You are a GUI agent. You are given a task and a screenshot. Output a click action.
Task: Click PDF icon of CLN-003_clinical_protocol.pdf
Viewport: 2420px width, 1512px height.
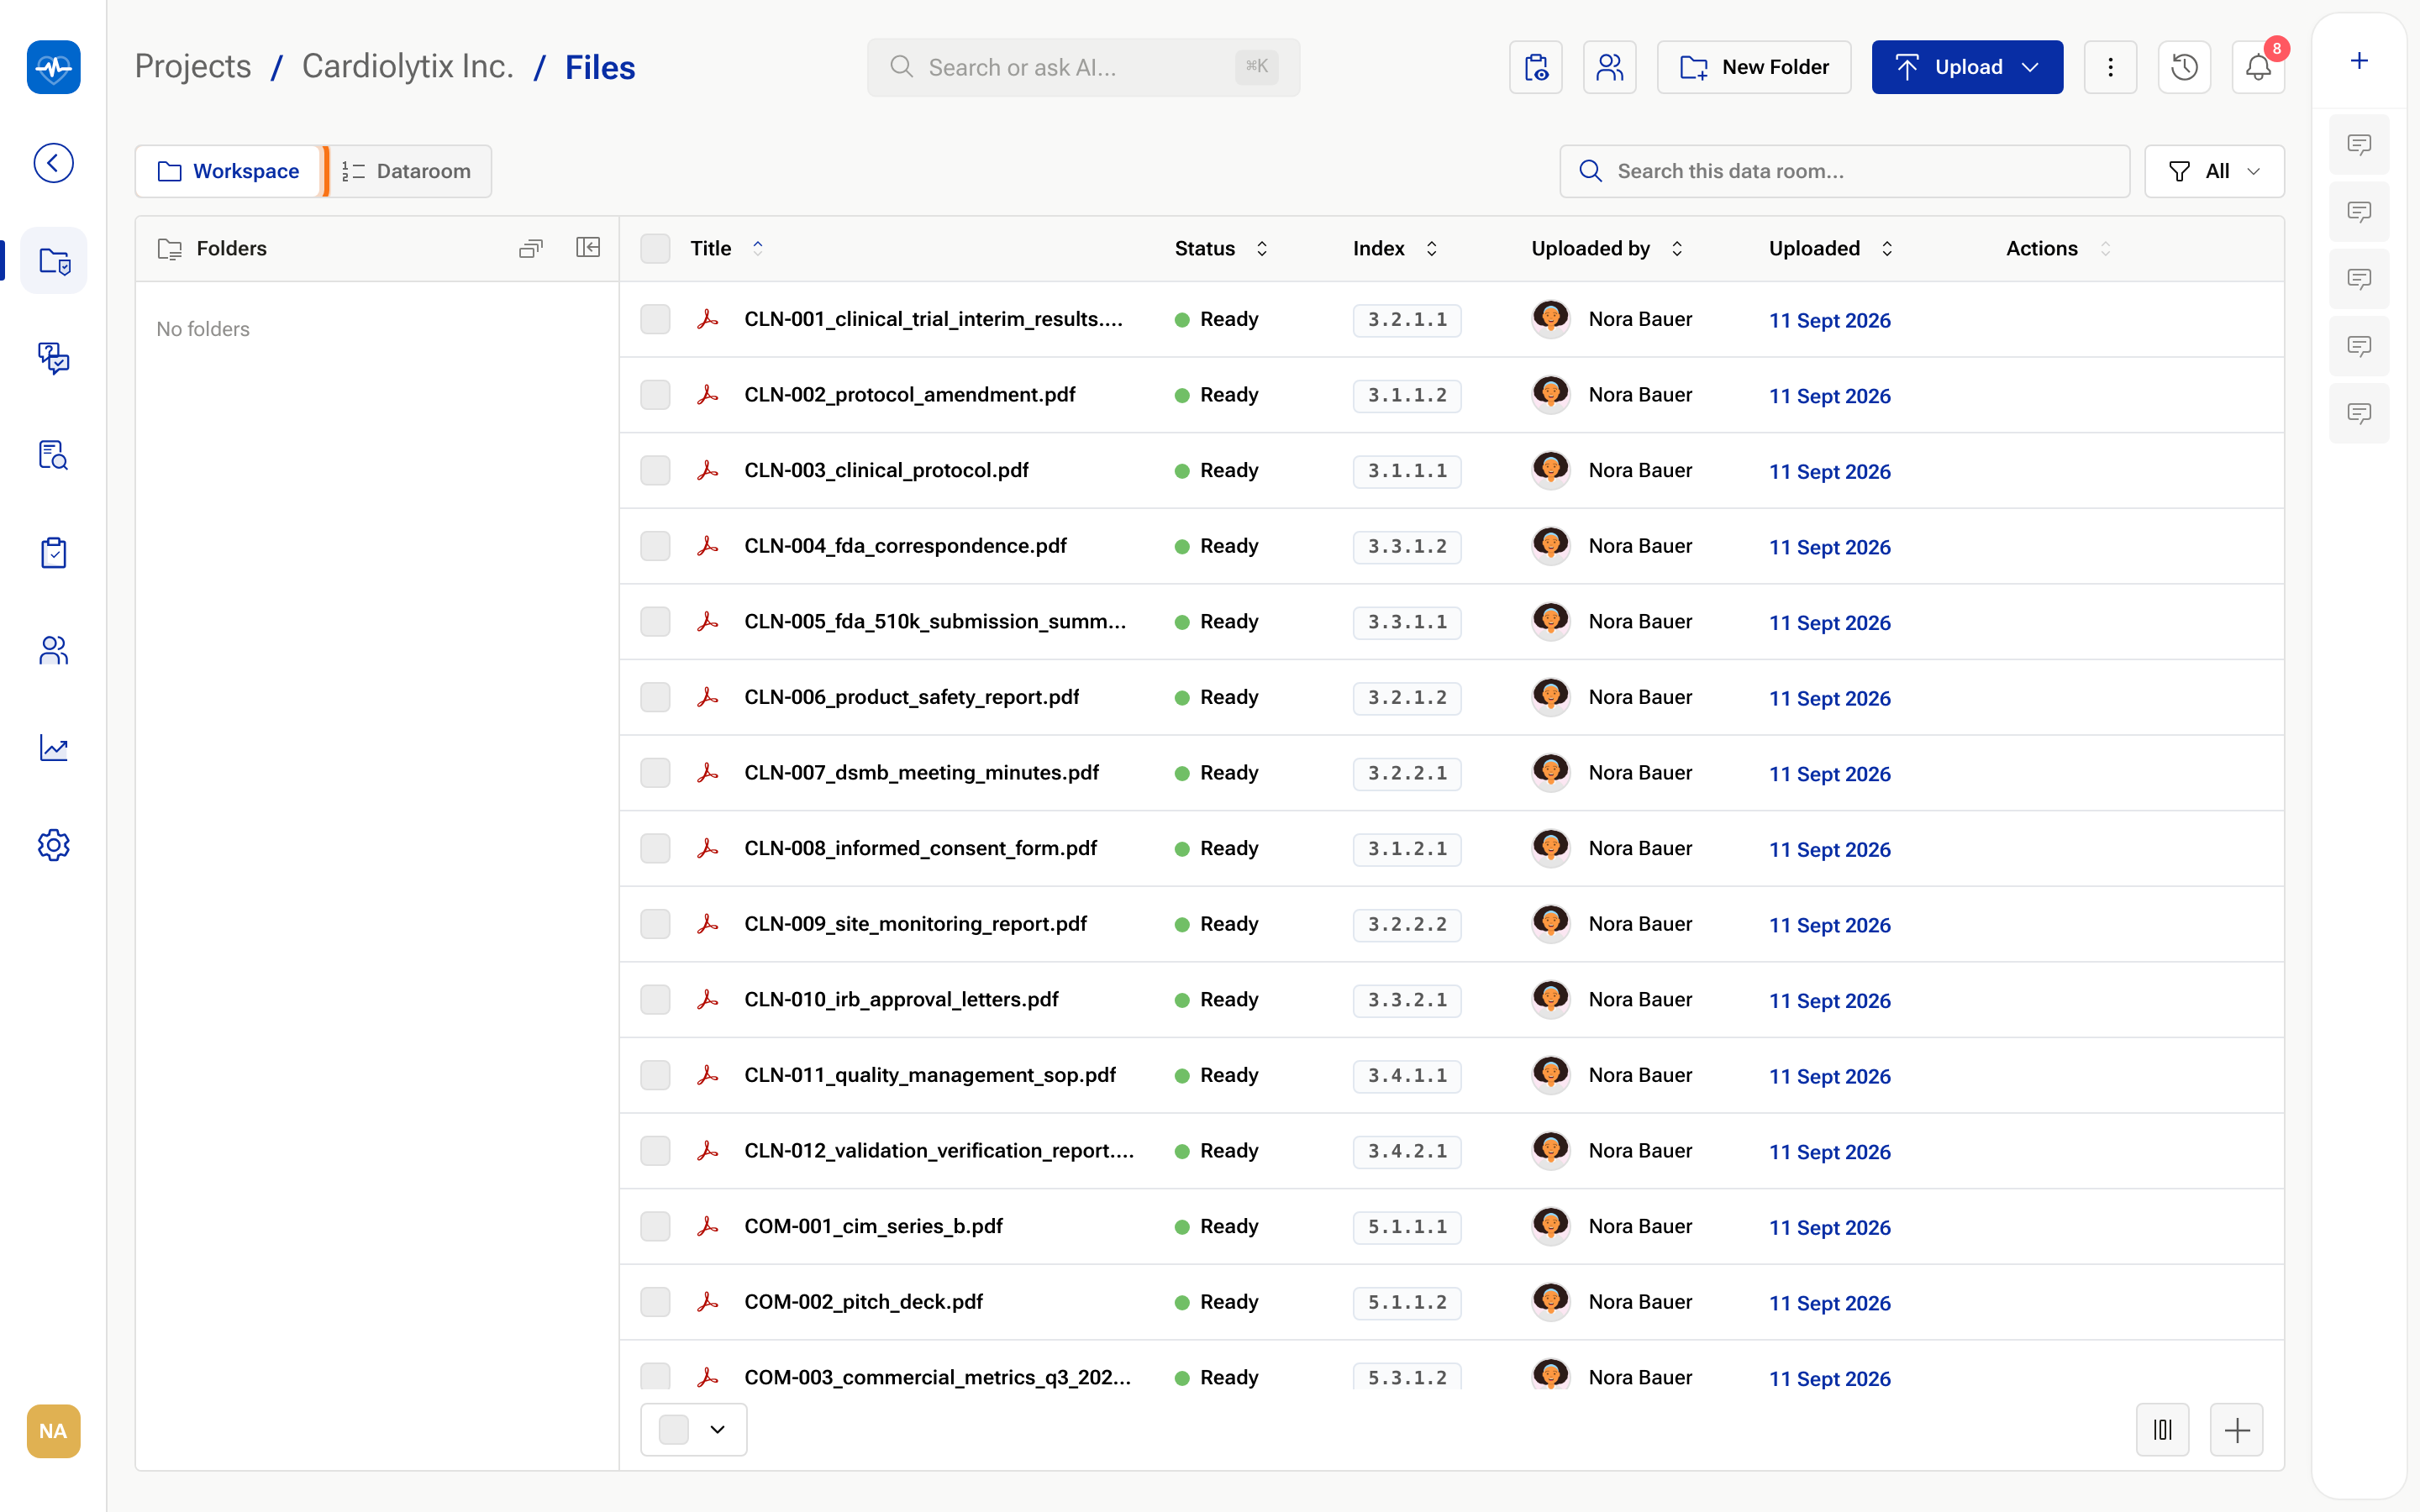pos(708,470)
